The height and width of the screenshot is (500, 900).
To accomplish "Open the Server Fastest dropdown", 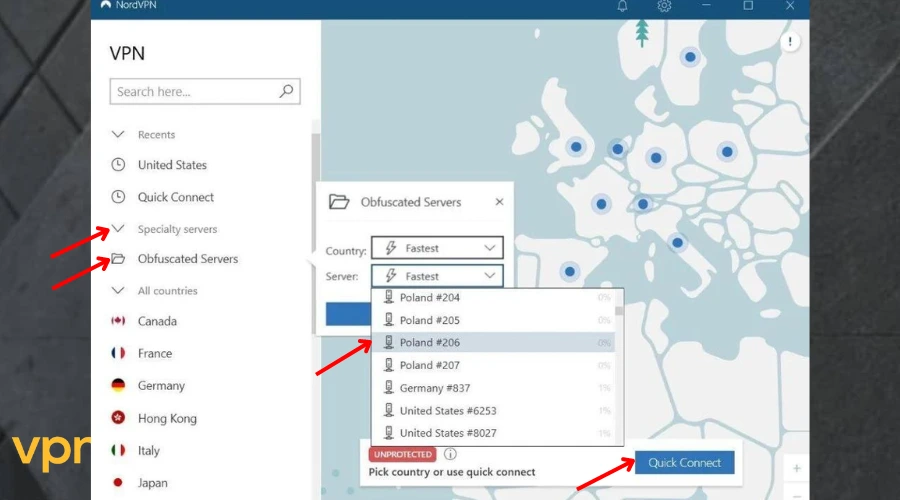I will tap(437, 276).
